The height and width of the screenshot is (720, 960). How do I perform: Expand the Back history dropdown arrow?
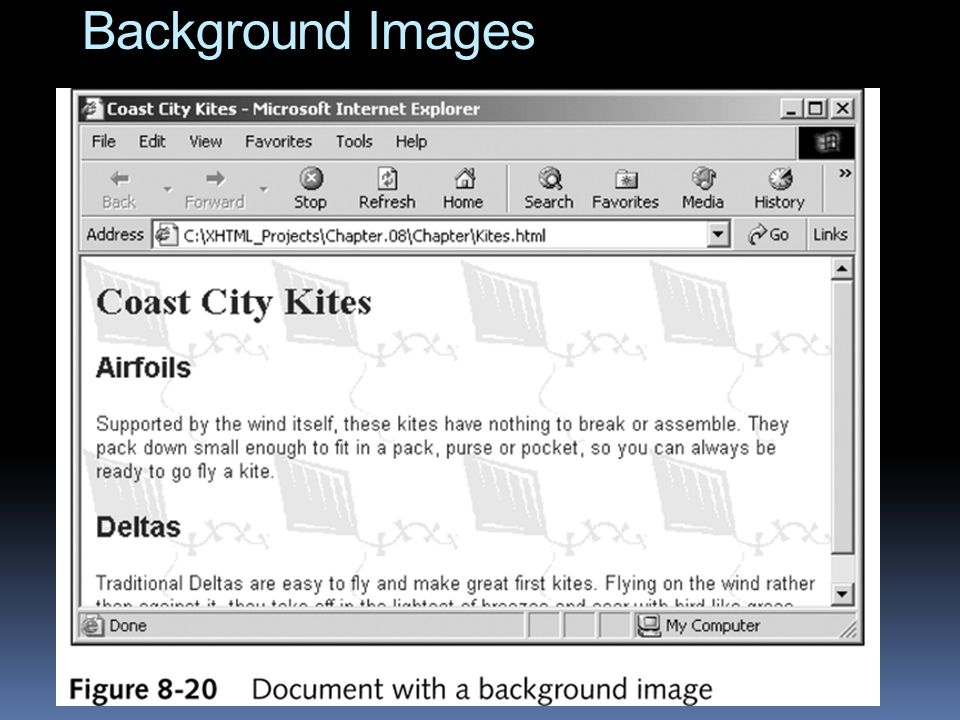click(167, 189)
